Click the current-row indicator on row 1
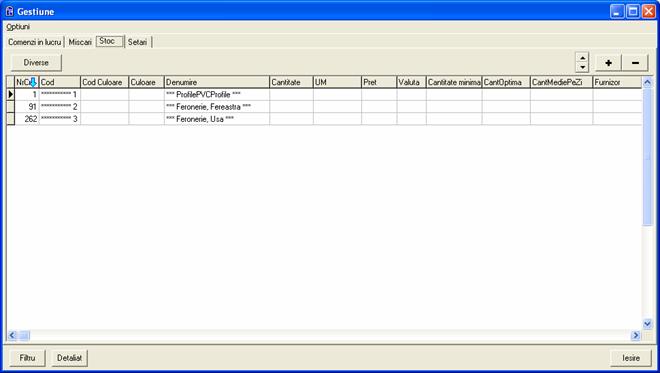Image resolution: width=660 pixels, height=373 pixels. (11, 94)
